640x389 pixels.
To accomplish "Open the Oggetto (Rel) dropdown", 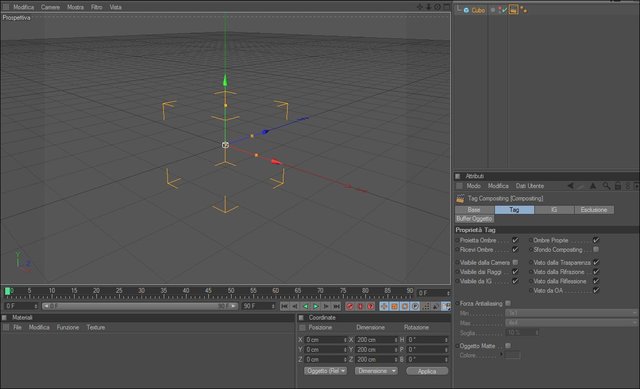I will point(325,371).
